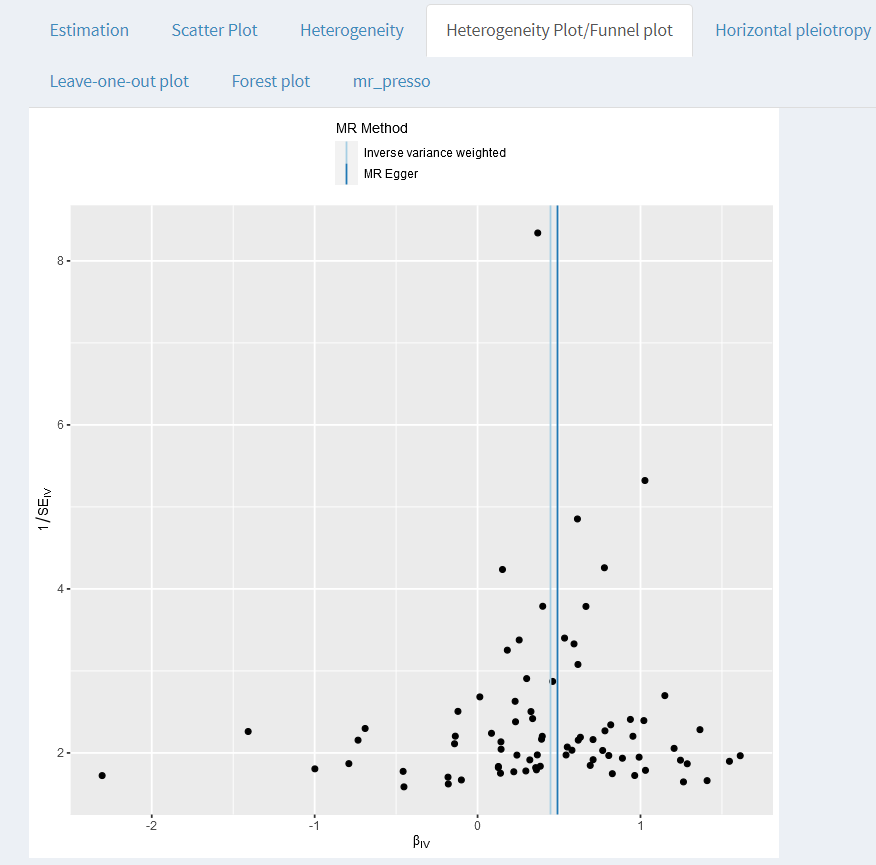This screenshot has height=865, width=876.
Task: Click the Heterogeneity Plot/Funnel plot tab
Action: coord(559,30)
